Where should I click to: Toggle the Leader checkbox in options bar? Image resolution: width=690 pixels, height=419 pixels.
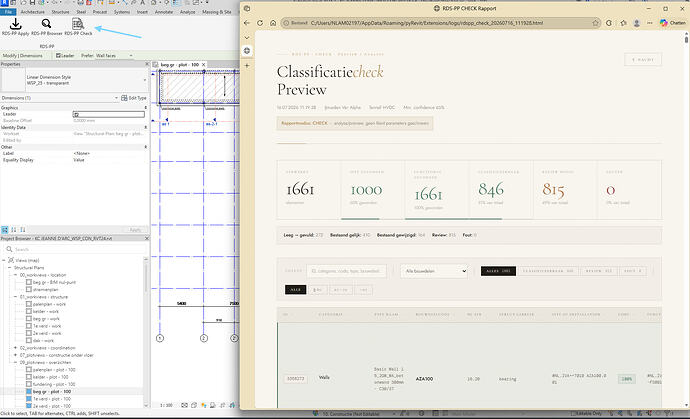pyautogui.click(x=58, y=56)
